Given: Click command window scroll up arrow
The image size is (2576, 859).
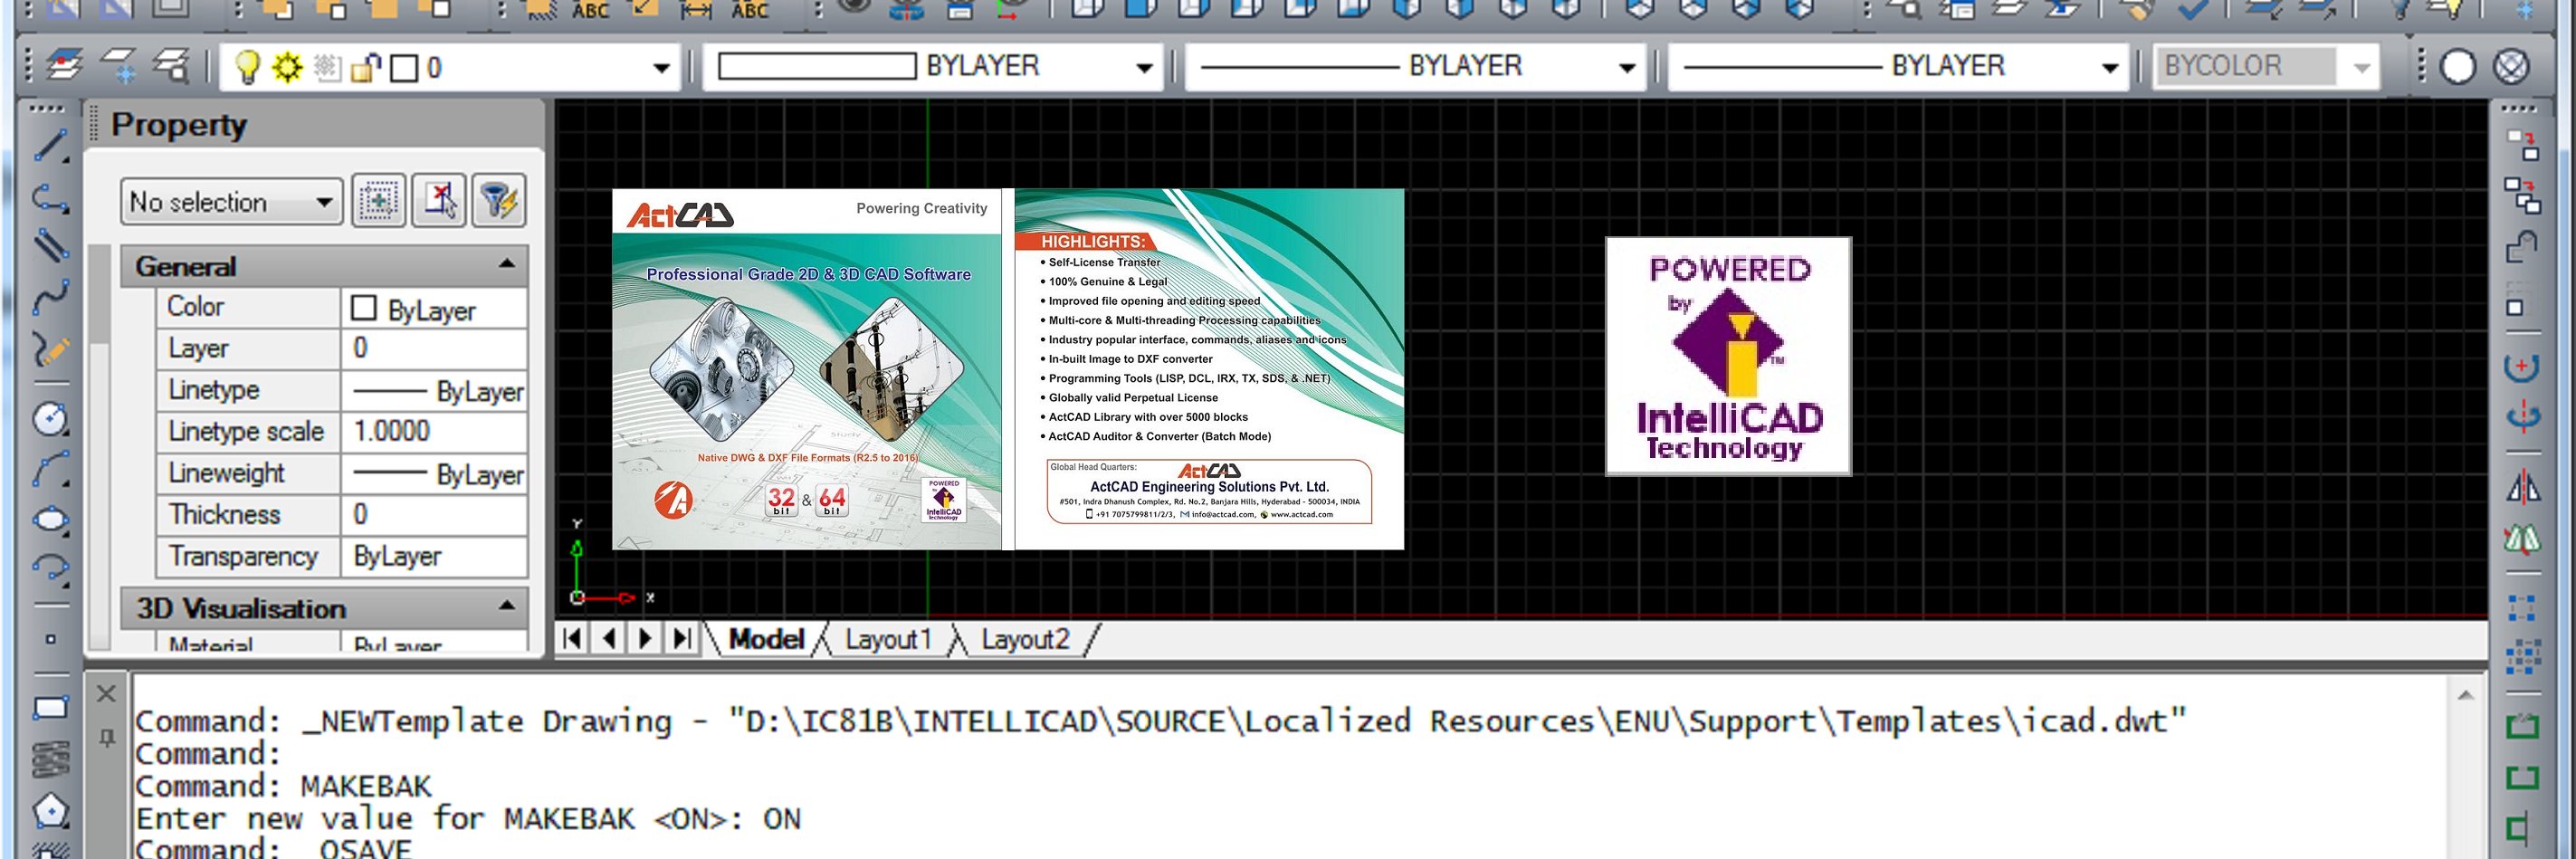Looking at the screenshot, I should pyautogui.click(x=2465, y=695).
